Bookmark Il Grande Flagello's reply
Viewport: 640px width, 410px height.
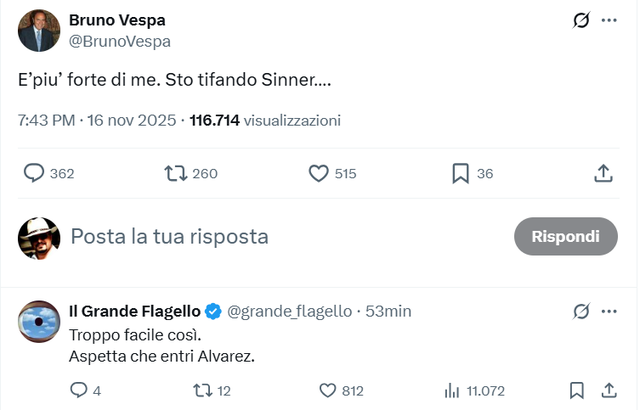576,391
